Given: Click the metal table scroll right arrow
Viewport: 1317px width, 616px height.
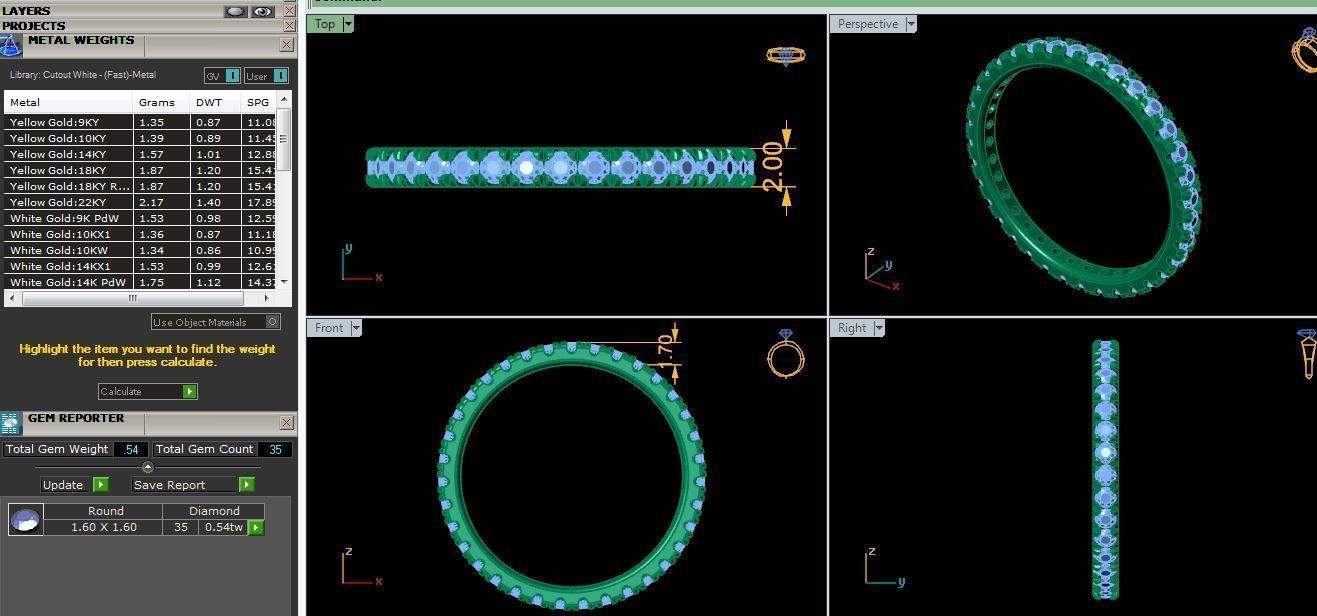Looking at the screenshot, I should [266, 298].
